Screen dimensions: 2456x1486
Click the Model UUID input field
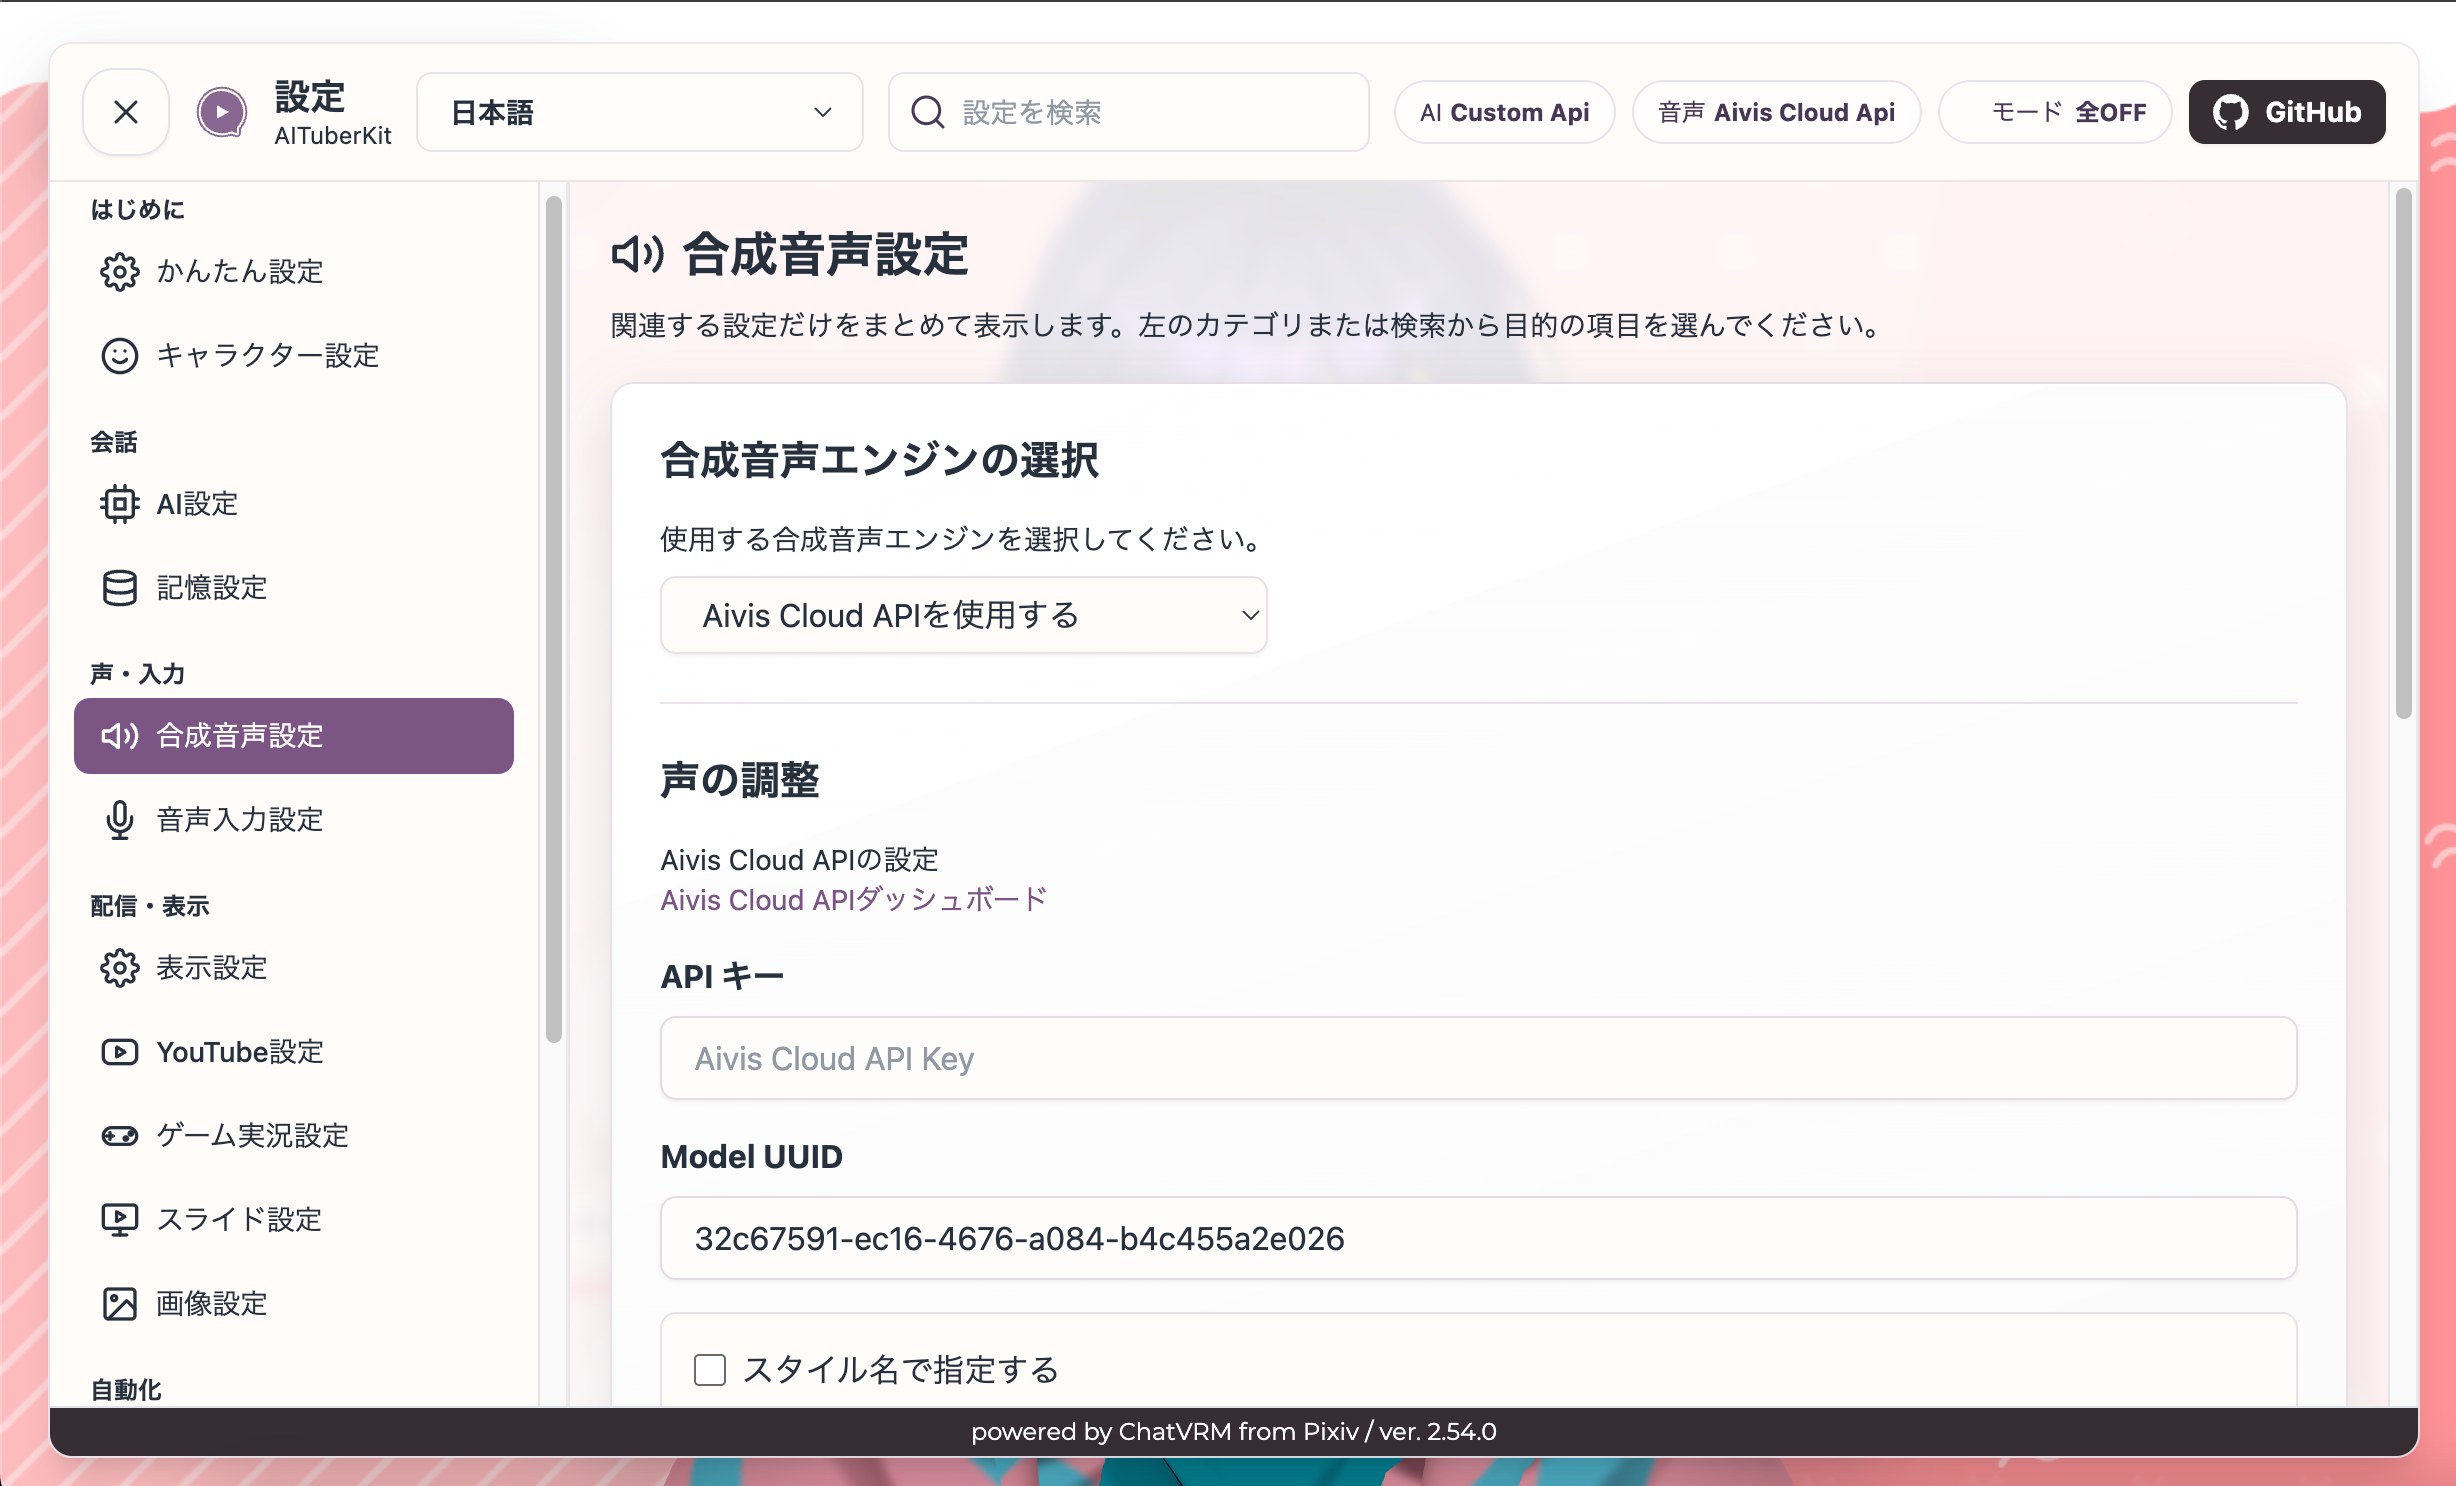click(1478, 1238)
